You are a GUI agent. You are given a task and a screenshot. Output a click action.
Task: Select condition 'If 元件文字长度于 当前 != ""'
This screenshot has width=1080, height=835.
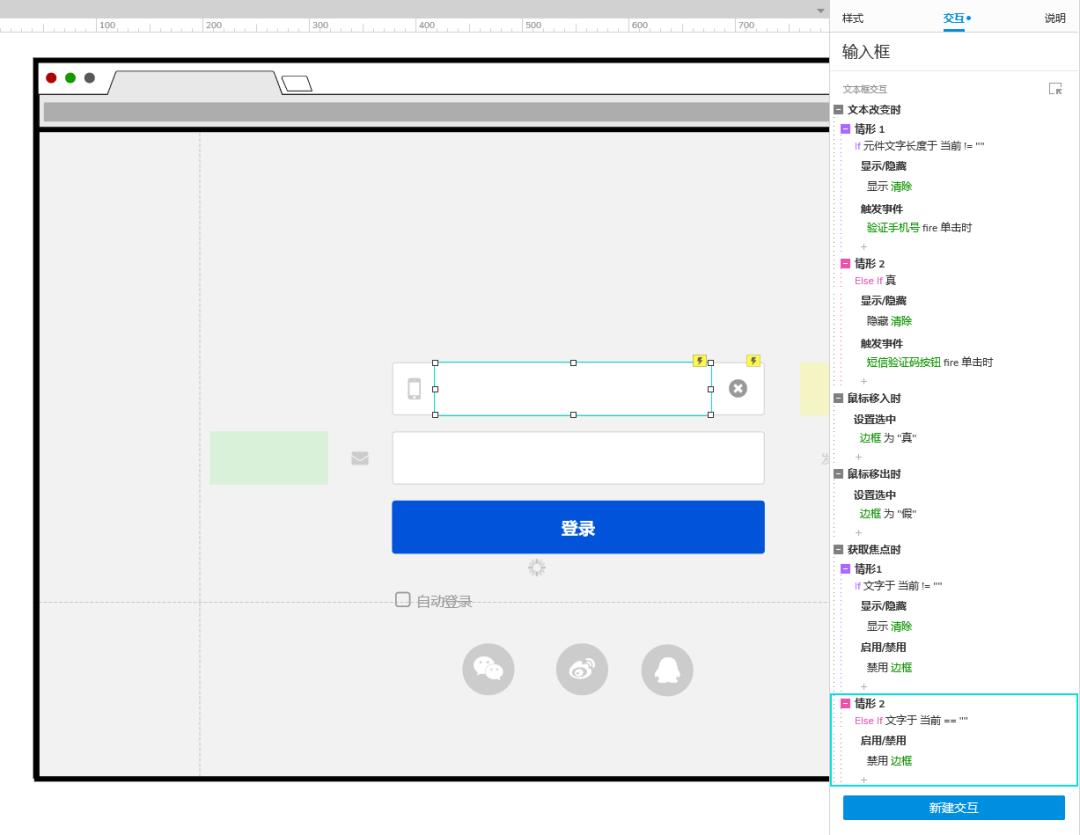click(920, 146)
